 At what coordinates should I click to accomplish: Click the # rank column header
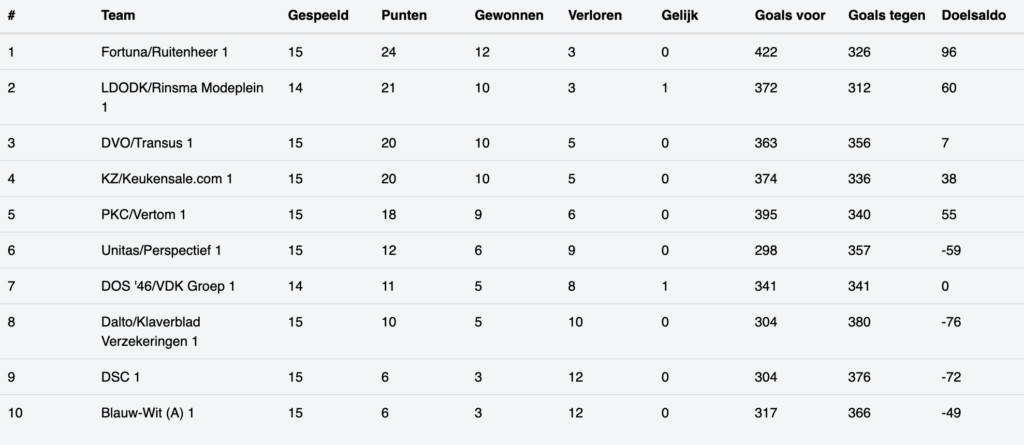pyautogui.click(x=10, y=16)
